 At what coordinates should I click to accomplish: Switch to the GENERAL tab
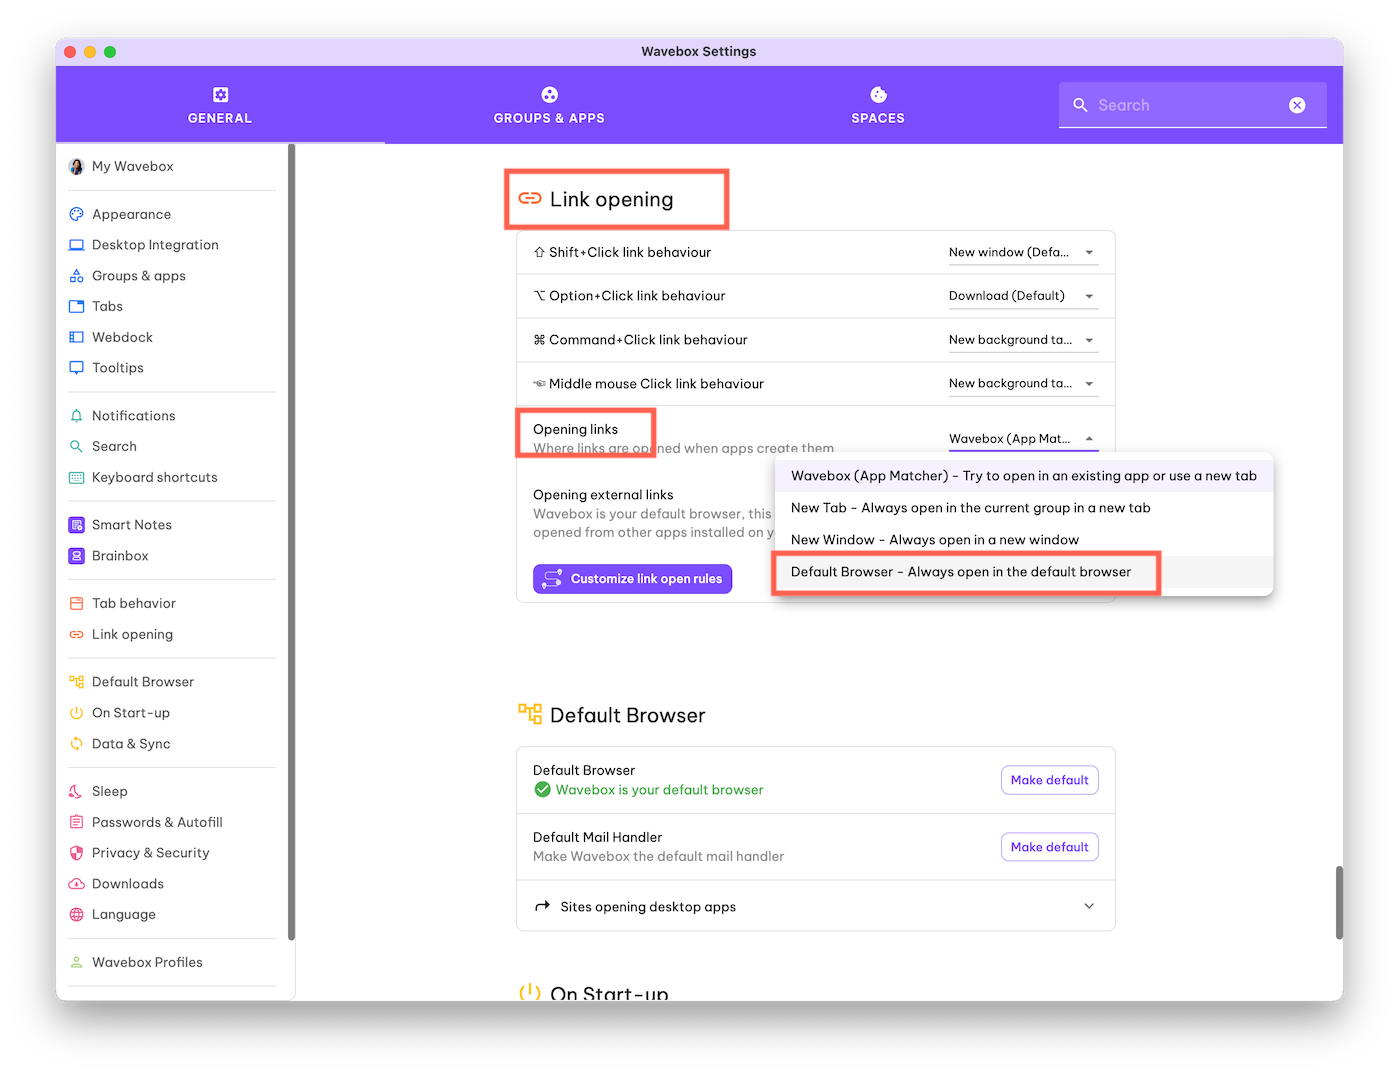pos(220,105)
